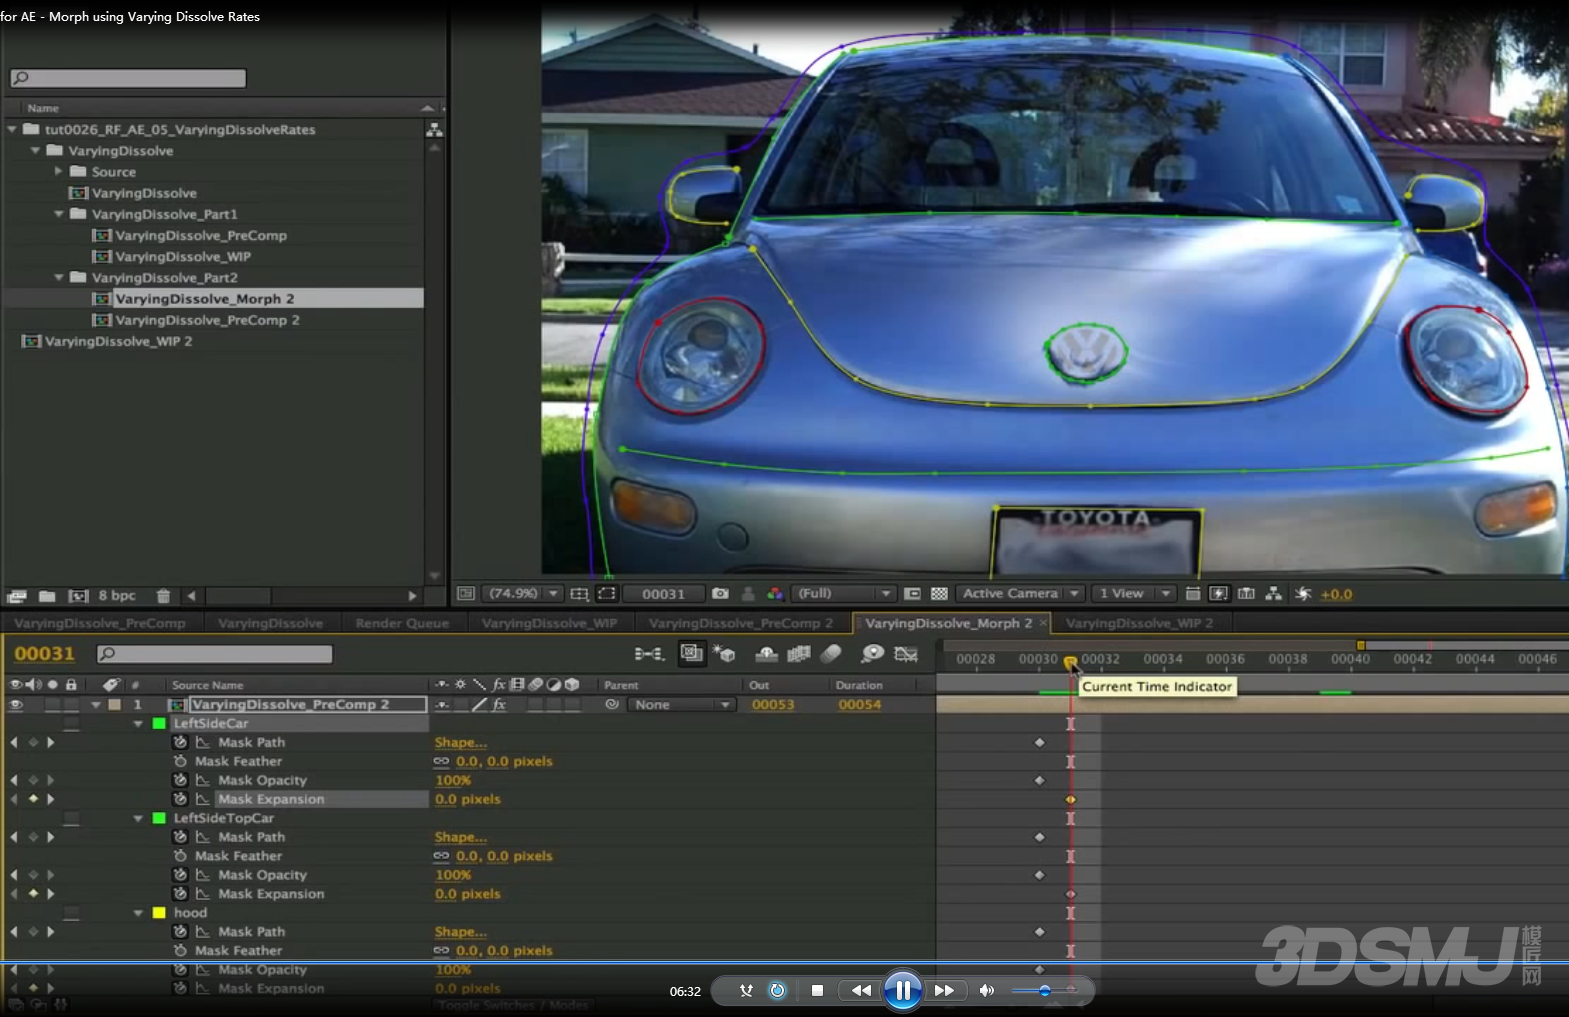Click the LeftSideCar Mask Feather constrain link
The image size is (1569, 1017).
441,761
